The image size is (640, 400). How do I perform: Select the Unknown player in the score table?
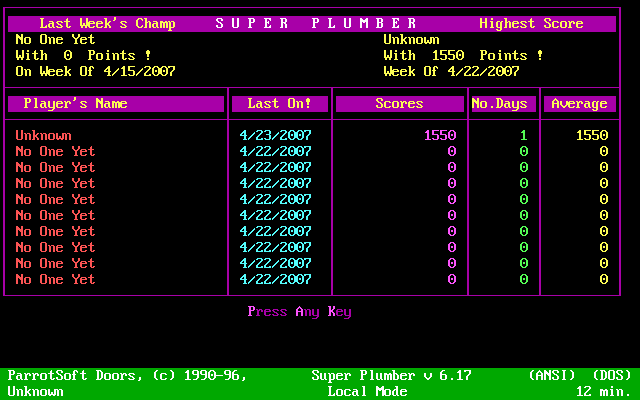(43, 136)
